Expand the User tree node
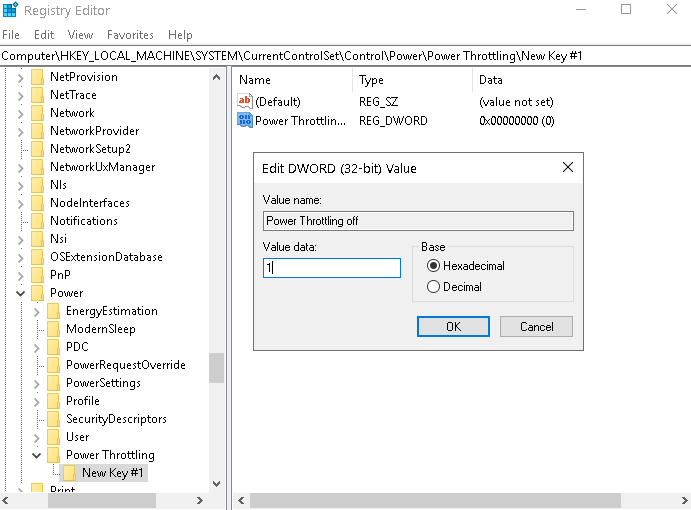 [x=36, y=438]
